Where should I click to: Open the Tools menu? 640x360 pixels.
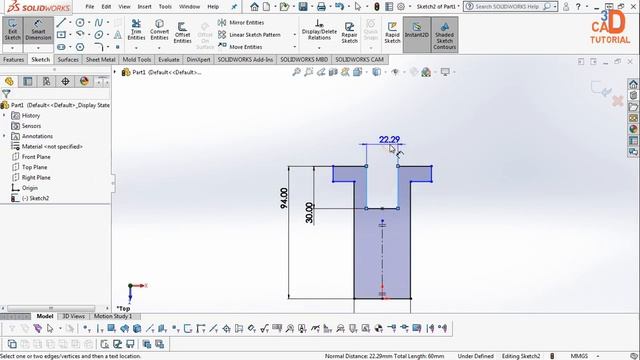165,7
